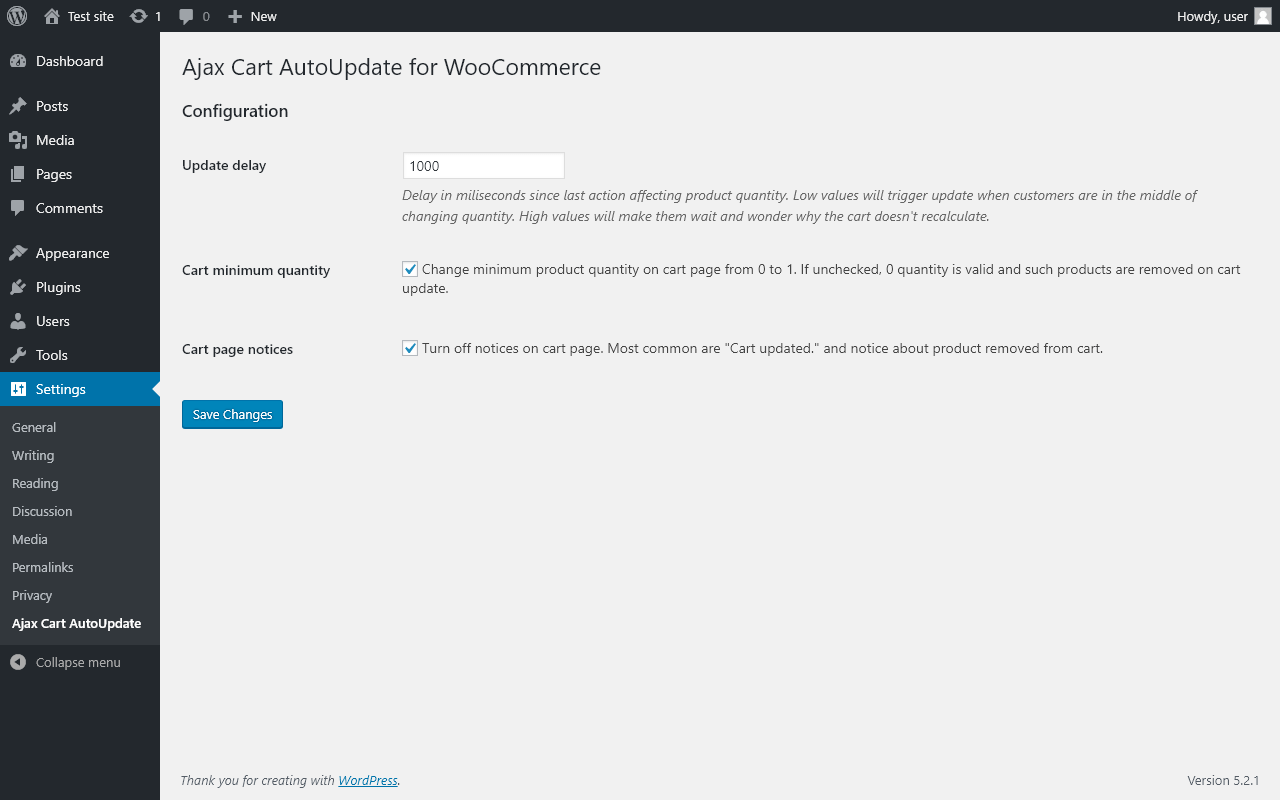Open Permalinks settings submenu
Screen dimensions: 1280x800
[43, 567]
